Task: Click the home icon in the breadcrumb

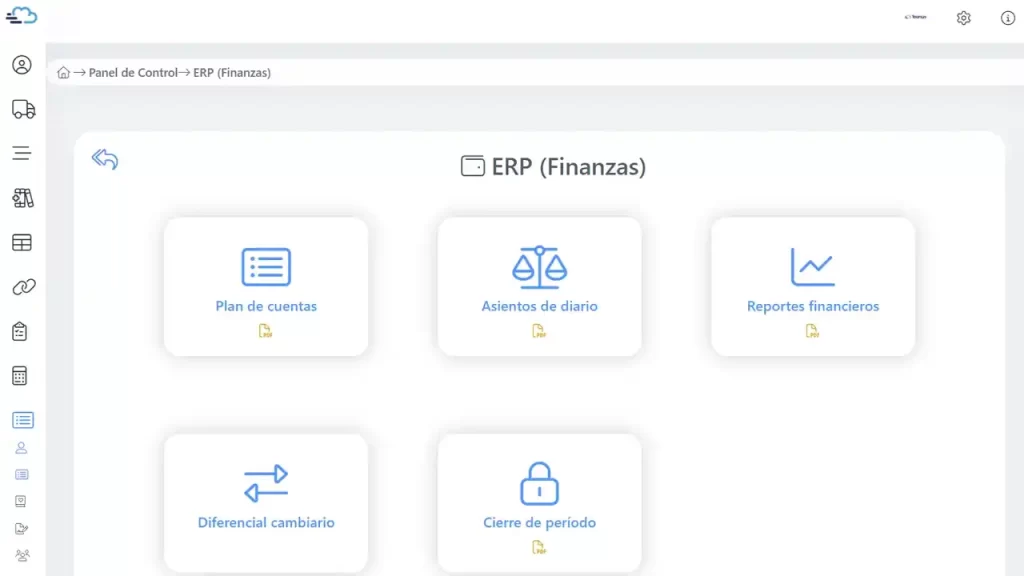Action: tap(64, 72)
